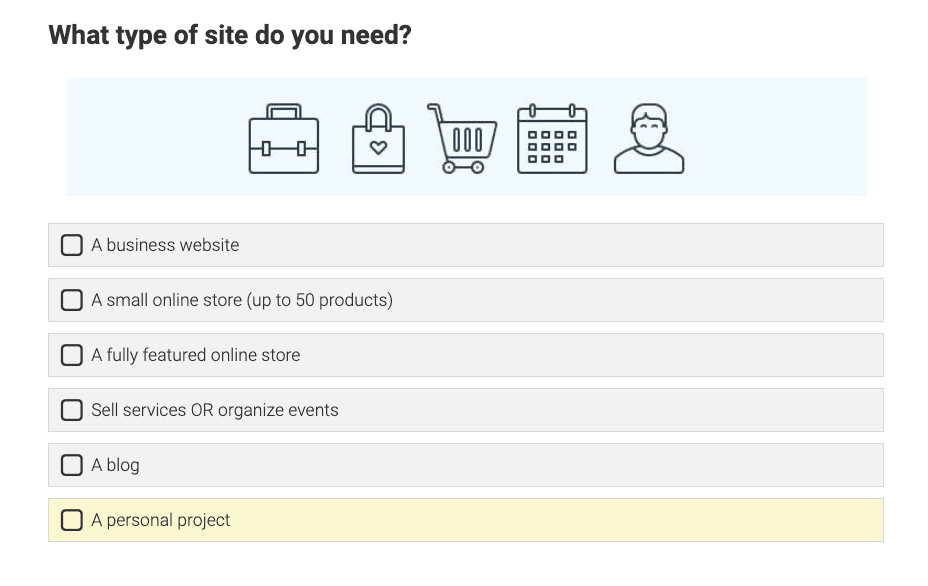
Task: Mark the 'A blog' checkbox
Action: point(72,465)
